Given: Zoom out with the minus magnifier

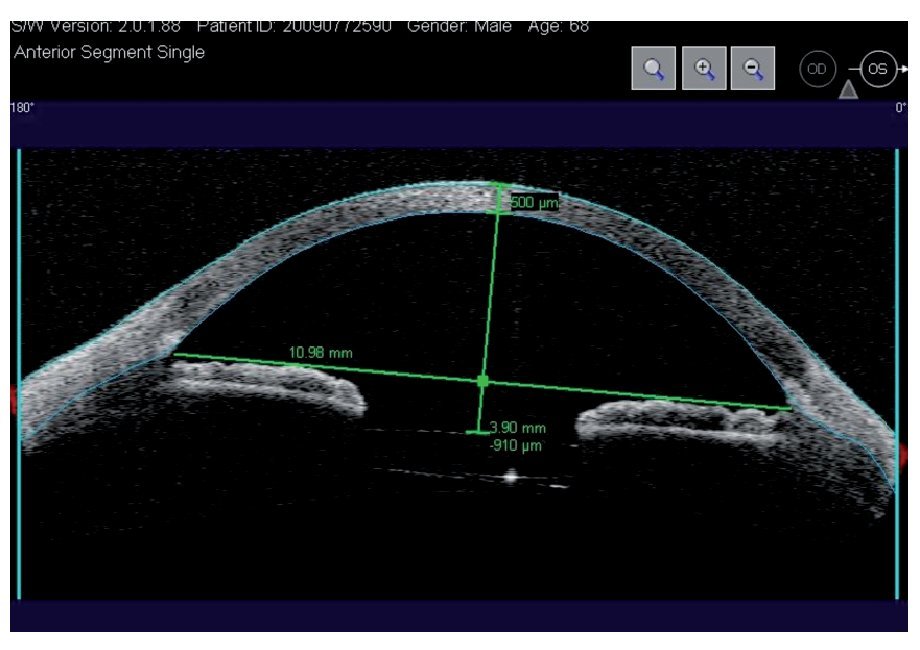Looking at the screenshot, I should click(x=753, y=70).
